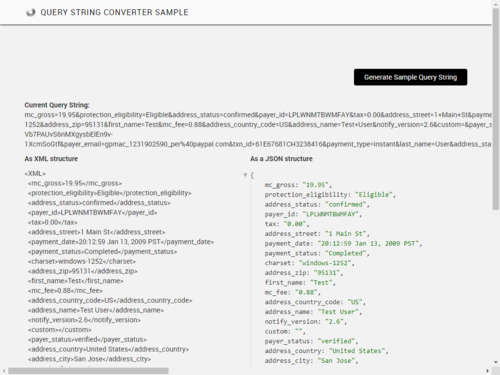This screenshot has height=375, width=500.
Task: Click the JSON protection_eligibility "Eligible" entry
Action: tap(330, 195)
